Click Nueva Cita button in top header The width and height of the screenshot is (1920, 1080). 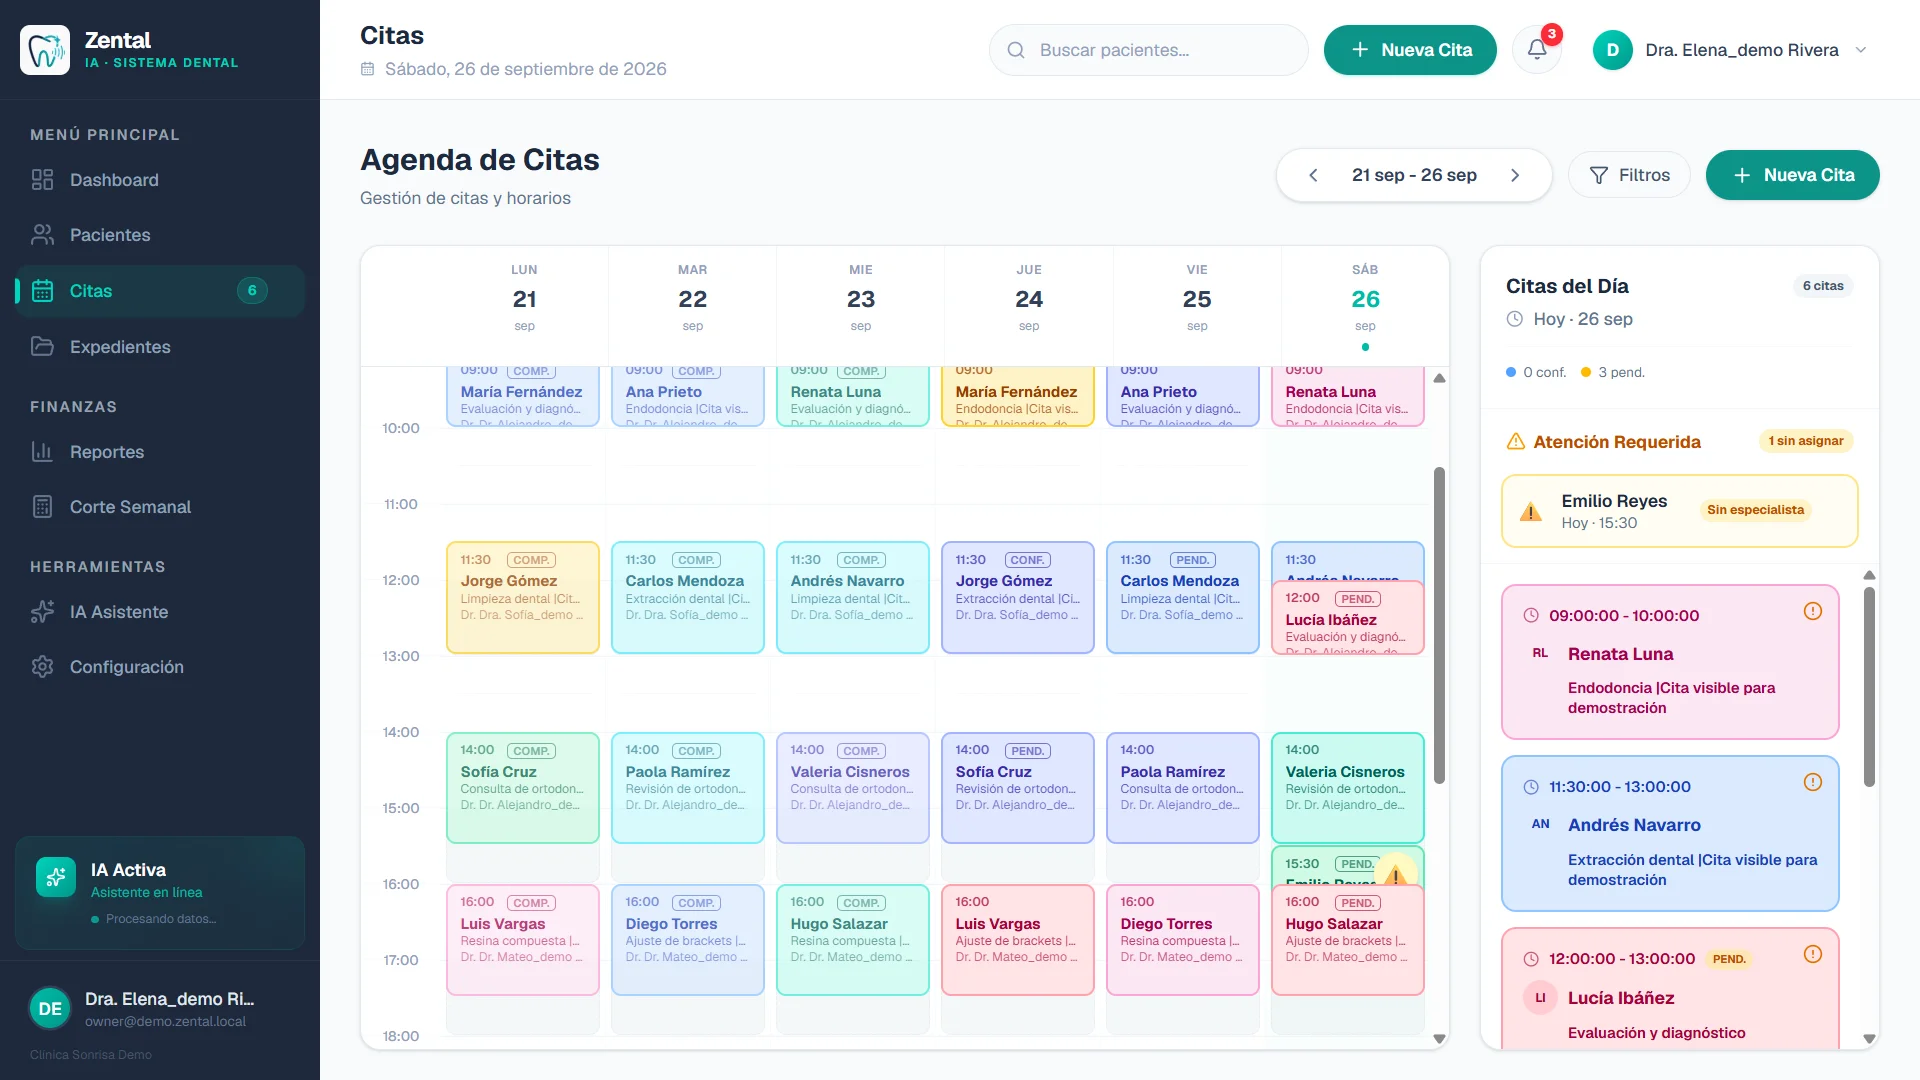(1410, 50)
